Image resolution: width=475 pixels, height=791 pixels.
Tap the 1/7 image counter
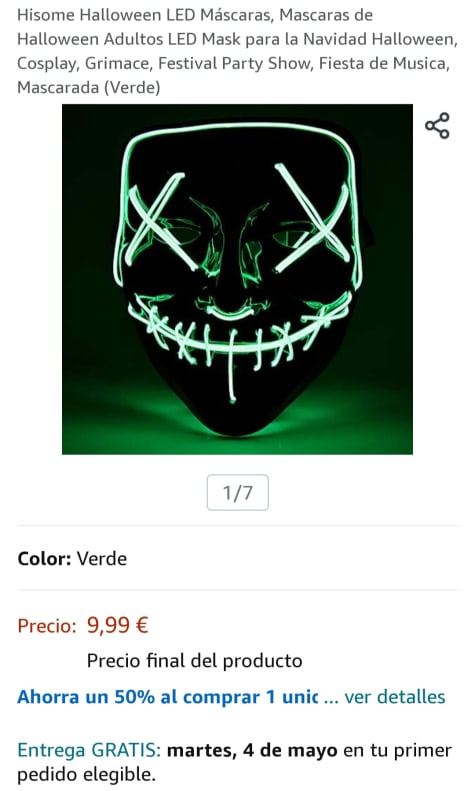point(238,492)
